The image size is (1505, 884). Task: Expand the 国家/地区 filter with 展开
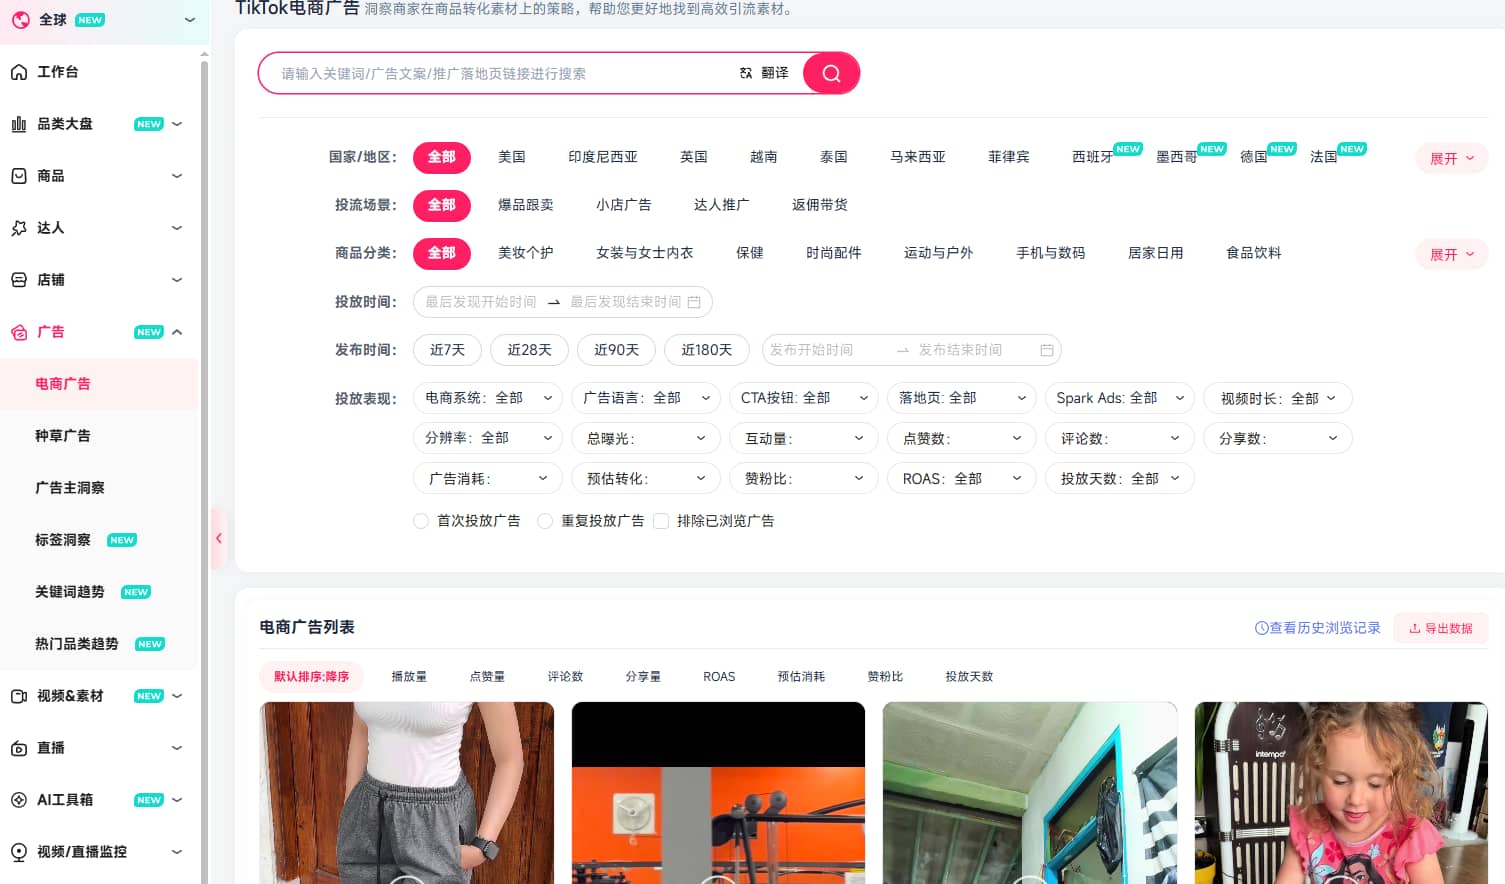point(1450,157)
